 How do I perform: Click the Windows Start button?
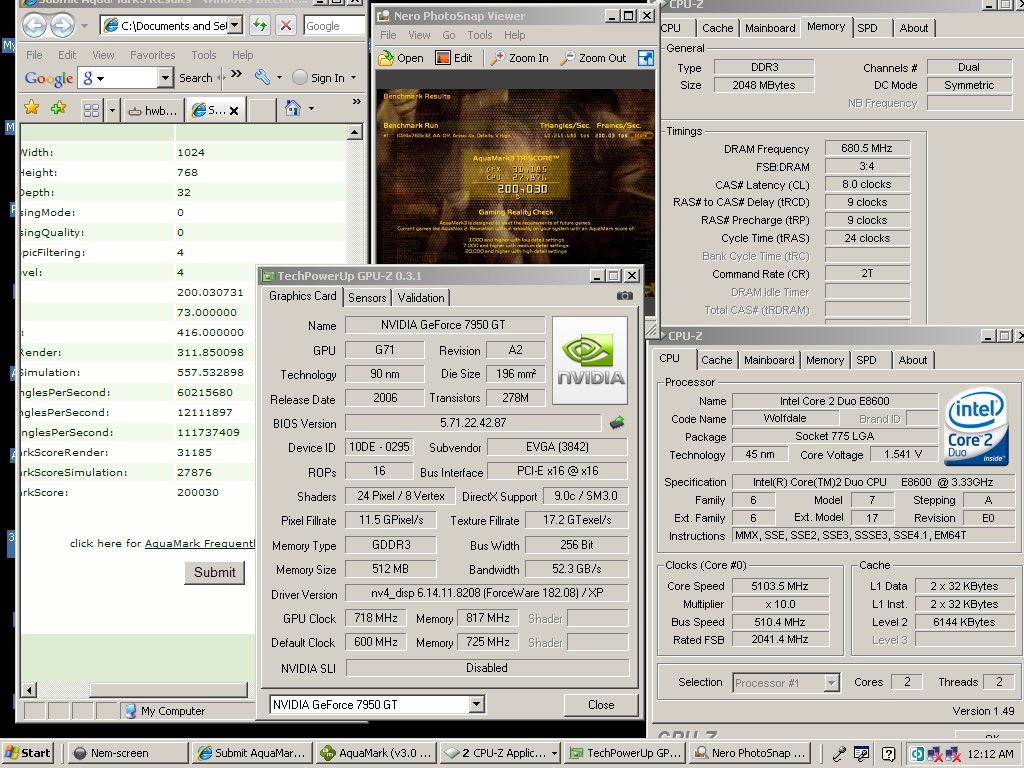pos(26,753)
